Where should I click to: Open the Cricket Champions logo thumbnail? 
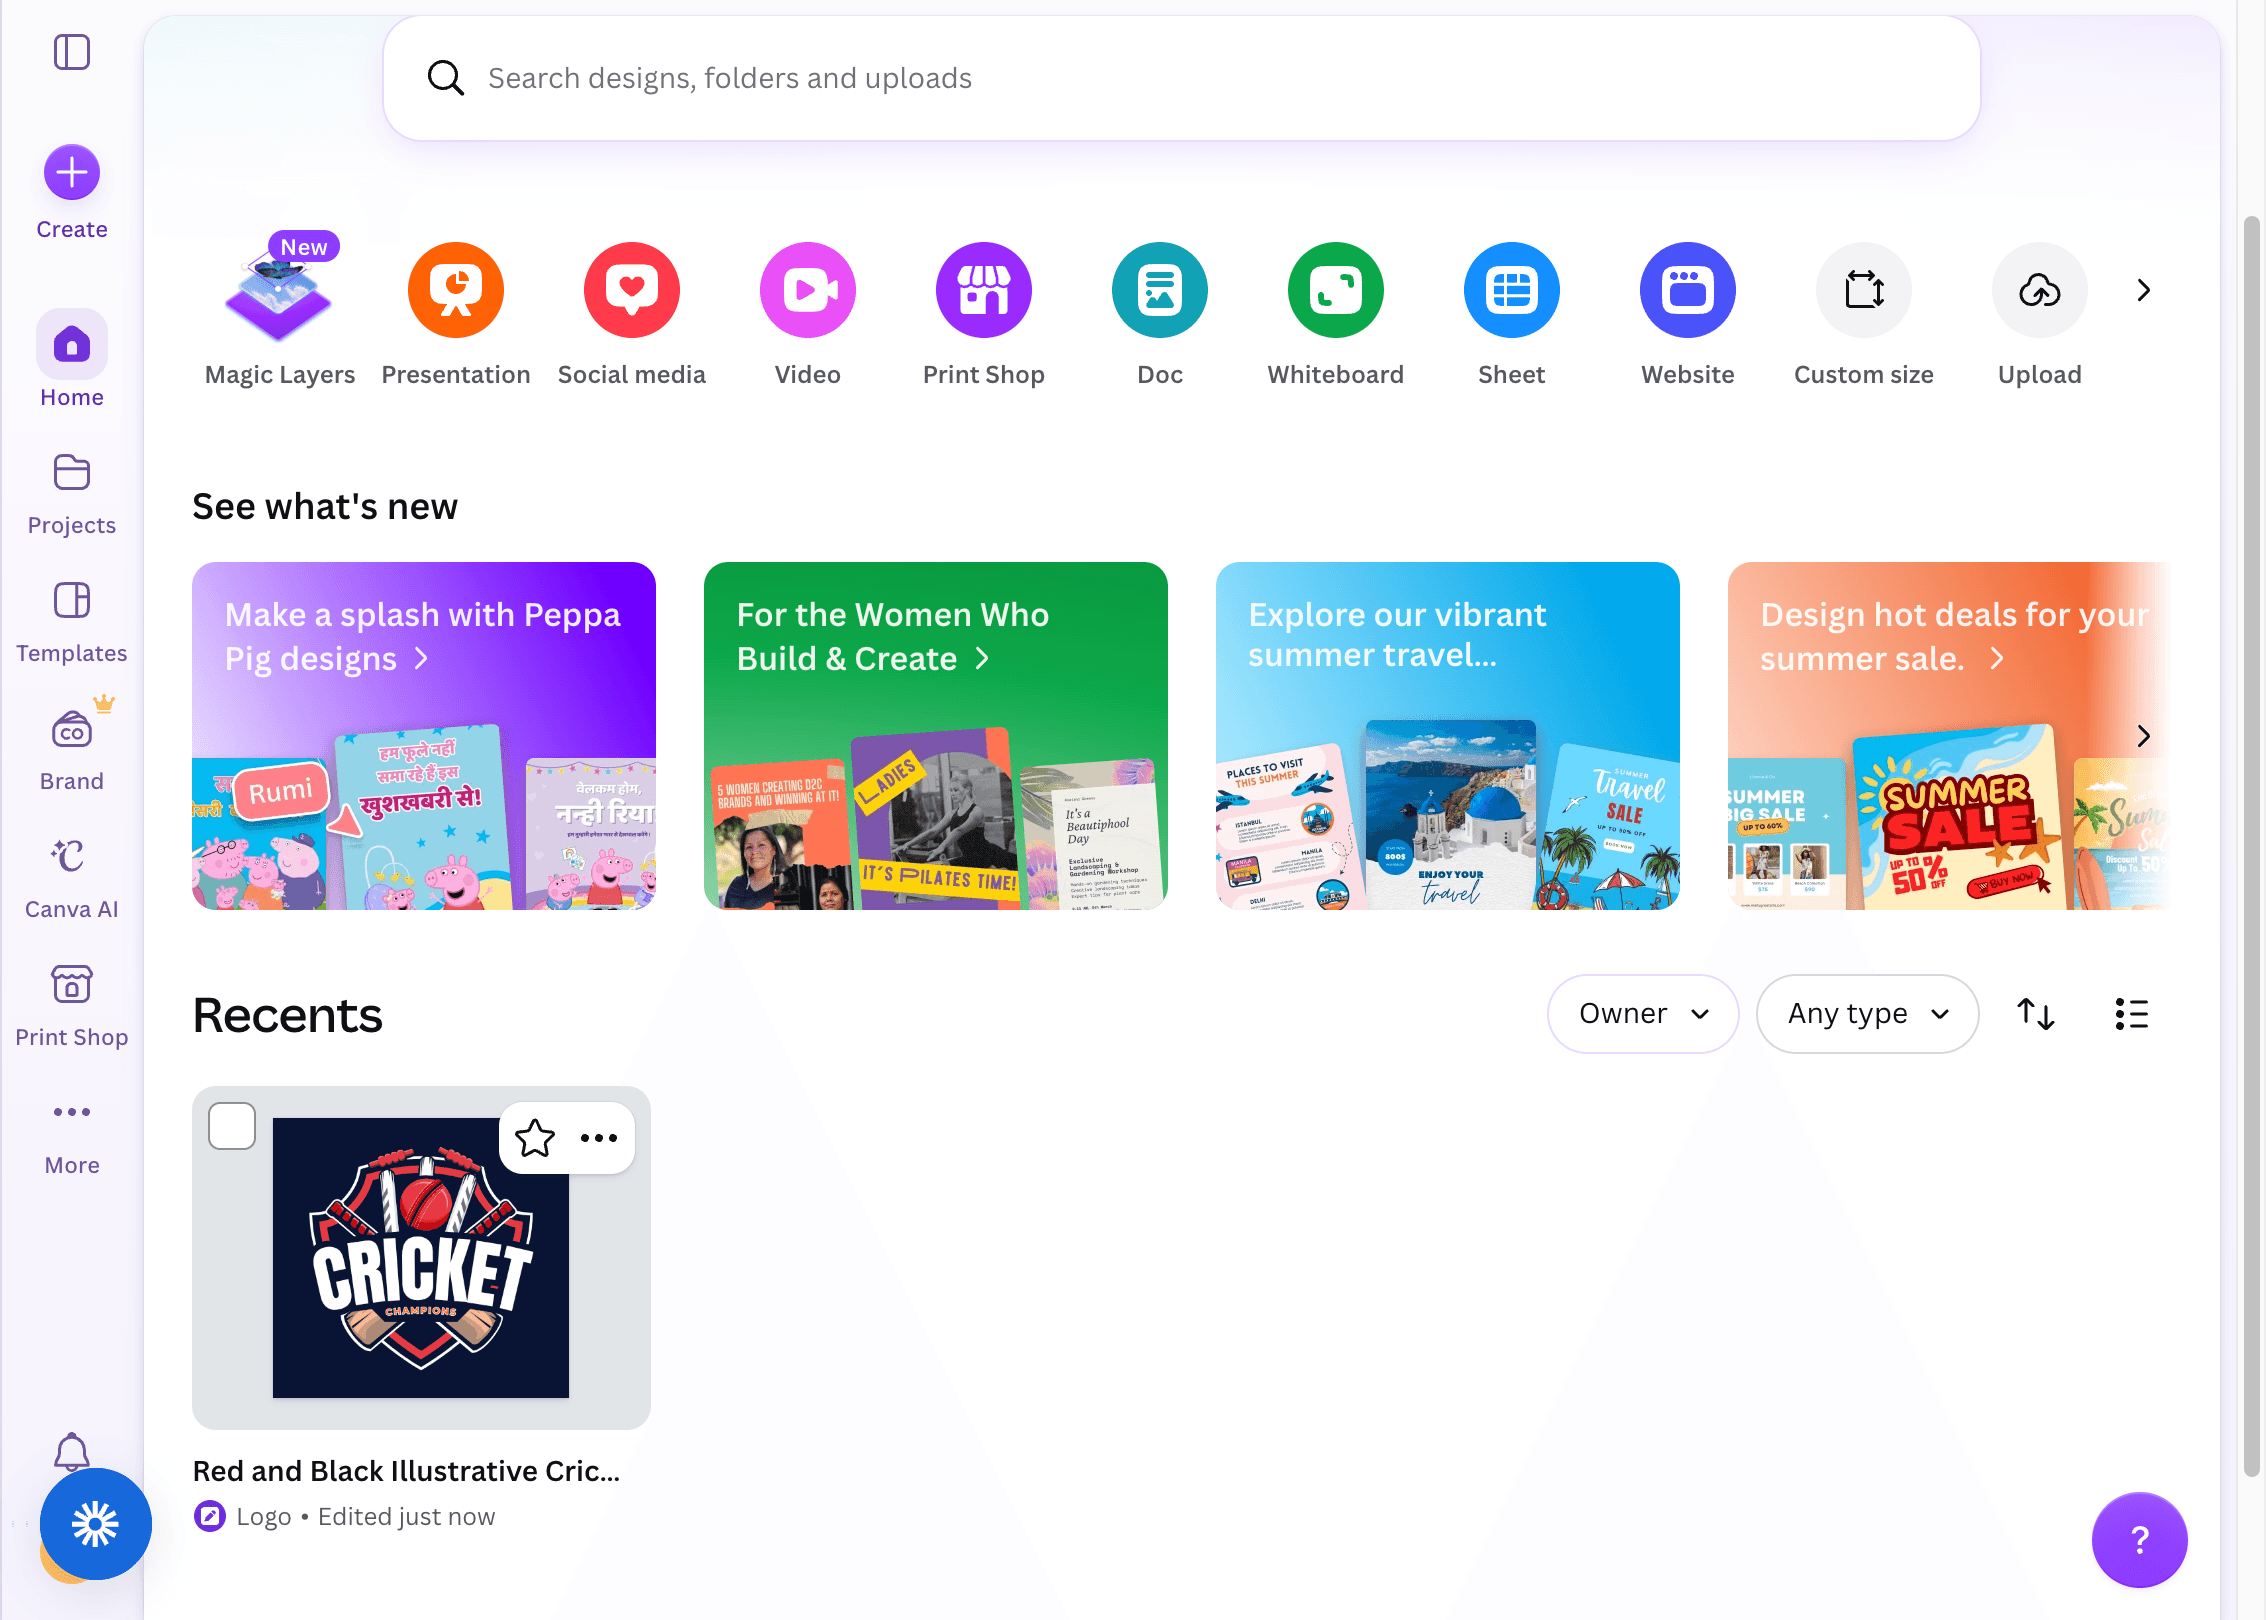[x=421, y=1258]
